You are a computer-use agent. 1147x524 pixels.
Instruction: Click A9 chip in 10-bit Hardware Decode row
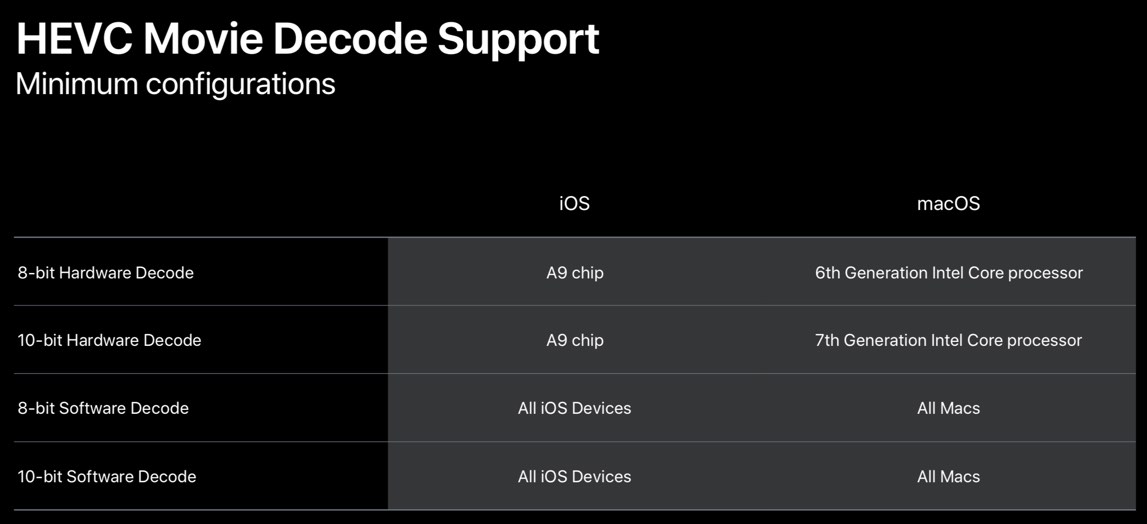click(x=575, y=341)
